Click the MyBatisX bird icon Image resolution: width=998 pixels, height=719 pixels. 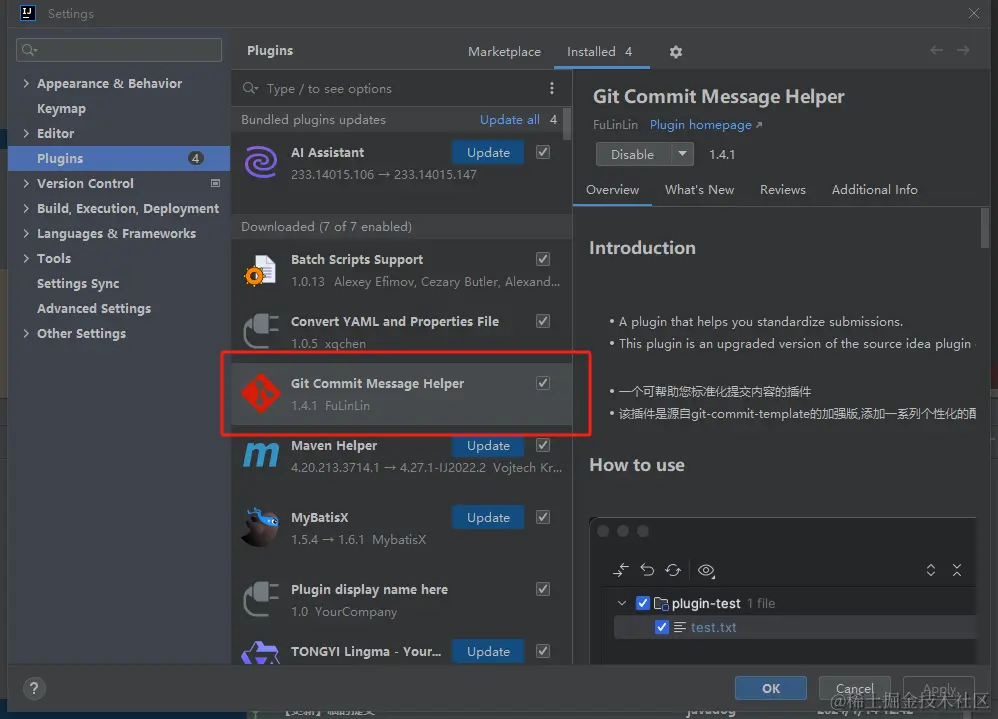261,527
